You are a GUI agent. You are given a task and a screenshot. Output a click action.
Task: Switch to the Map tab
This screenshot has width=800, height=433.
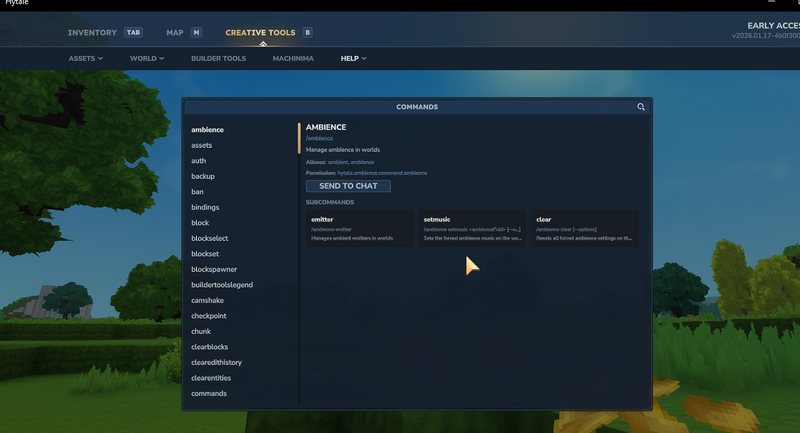[x=174, y=33]
